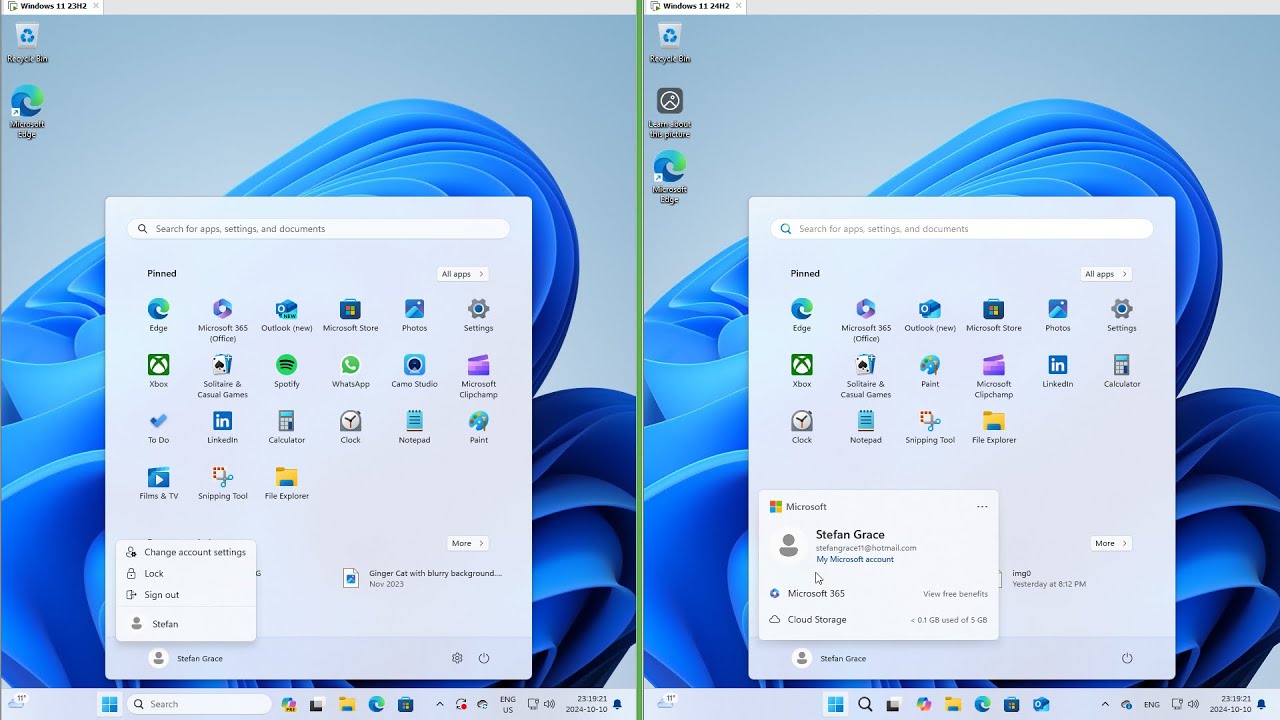The height and width of the screenshot is (720, 1280).
Task: Open Microsoft 365 (Office) in 24H2 pinned apps
Action: point(866,320)
